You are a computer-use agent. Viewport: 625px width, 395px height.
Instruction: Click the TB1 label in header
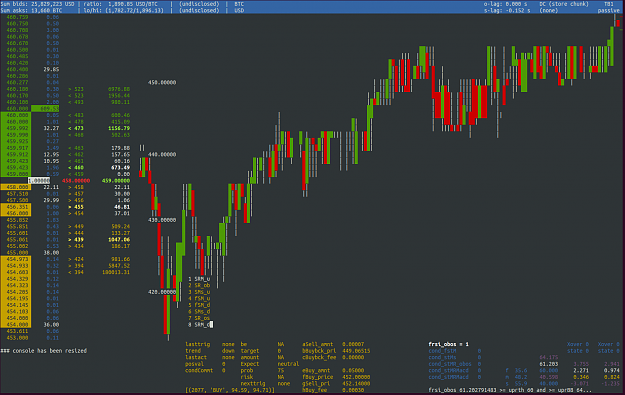pos(609,4)
